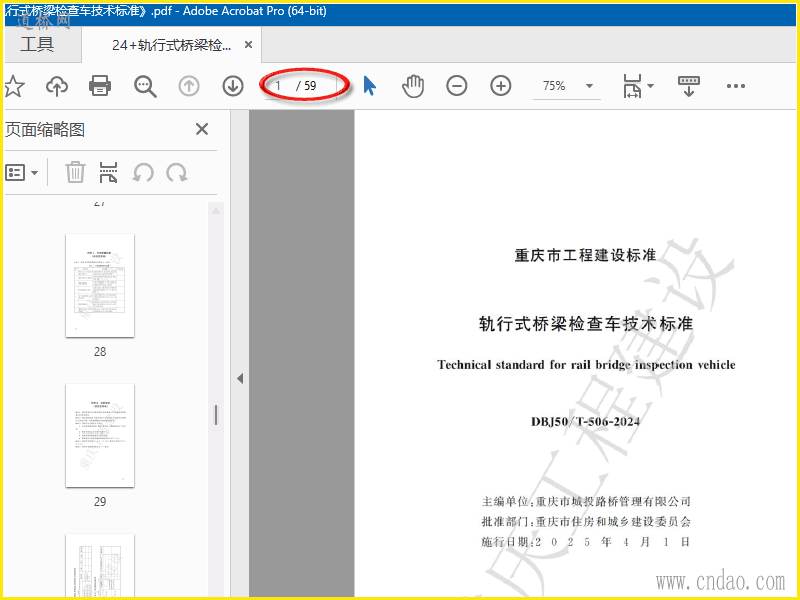This screenshot has height=600, width=800.
Task: Click the fit page width icon
Action: (633, 86)
